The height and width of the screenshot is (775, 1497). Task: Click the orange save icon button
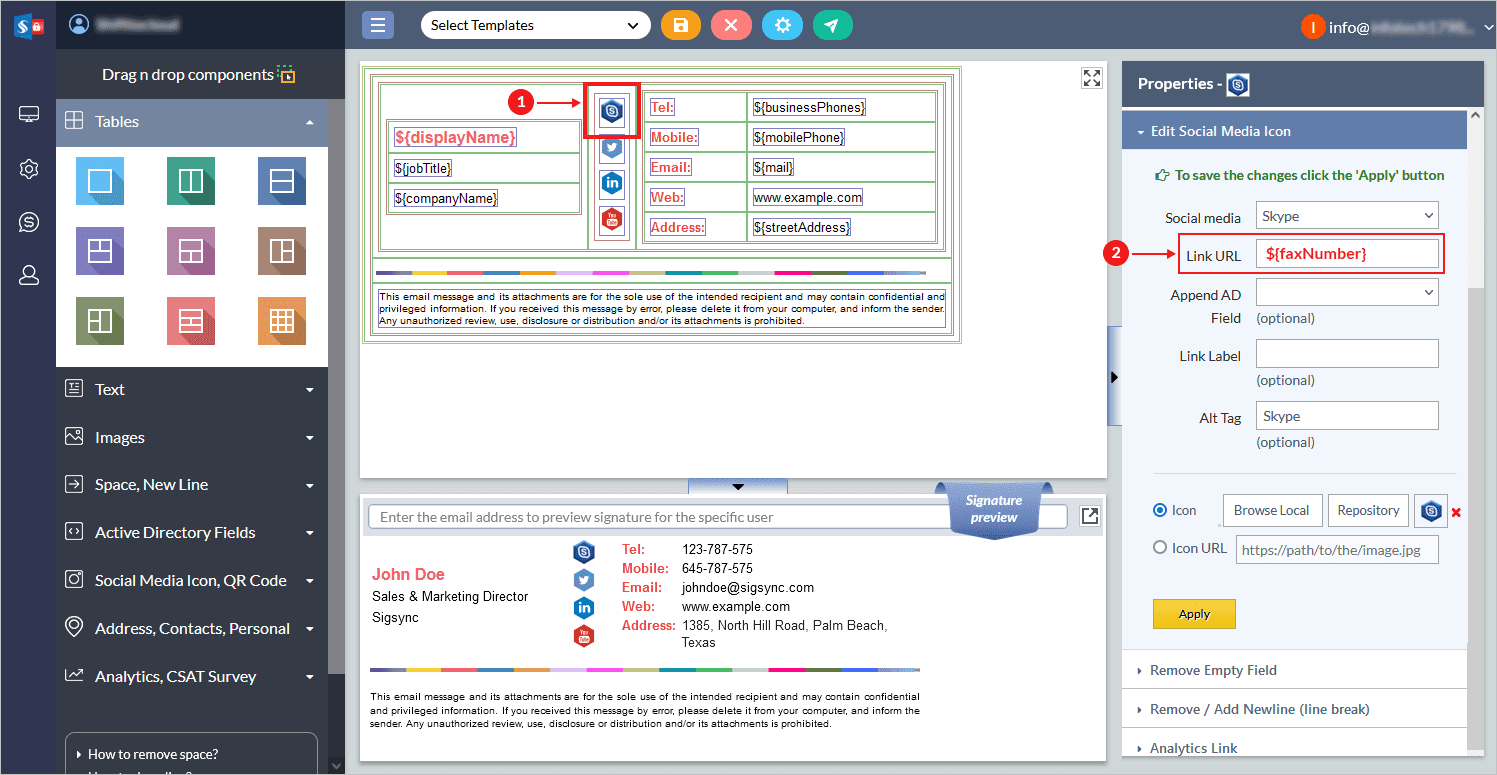click(680, 25)
